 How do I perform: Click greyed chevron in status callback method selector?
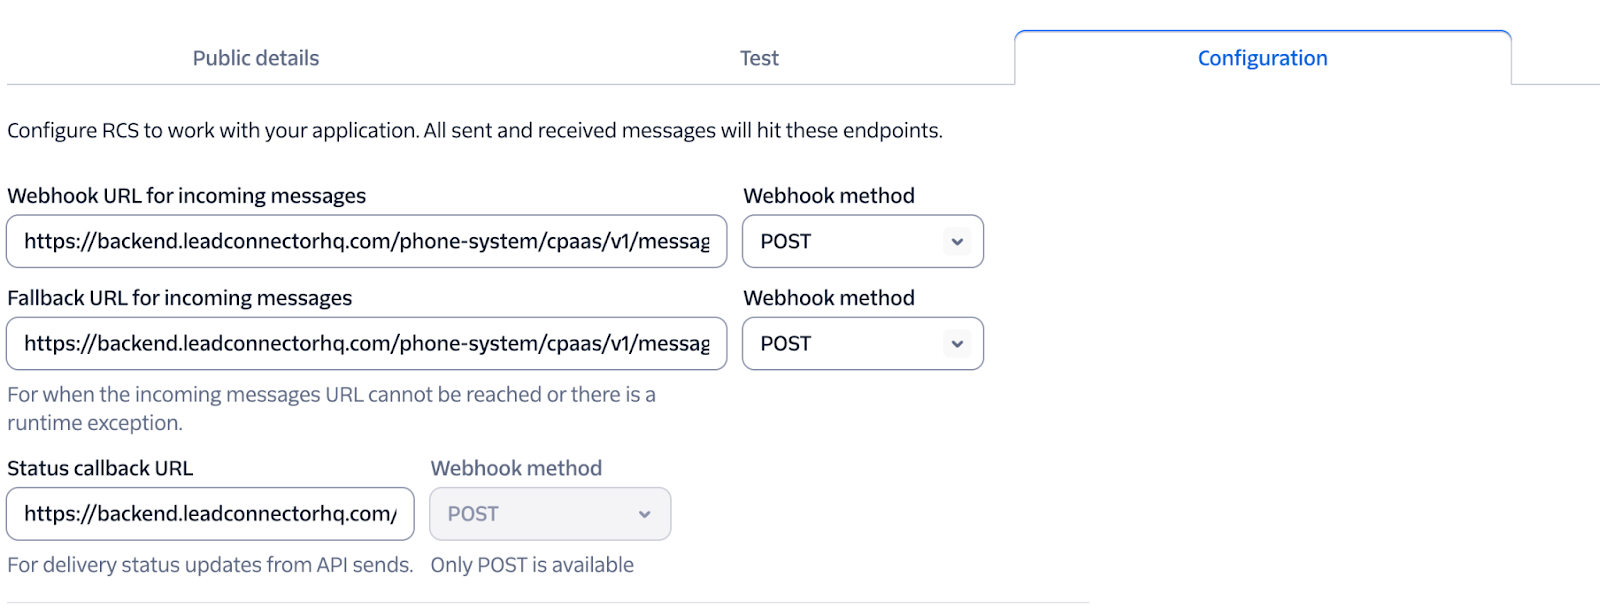644,514
